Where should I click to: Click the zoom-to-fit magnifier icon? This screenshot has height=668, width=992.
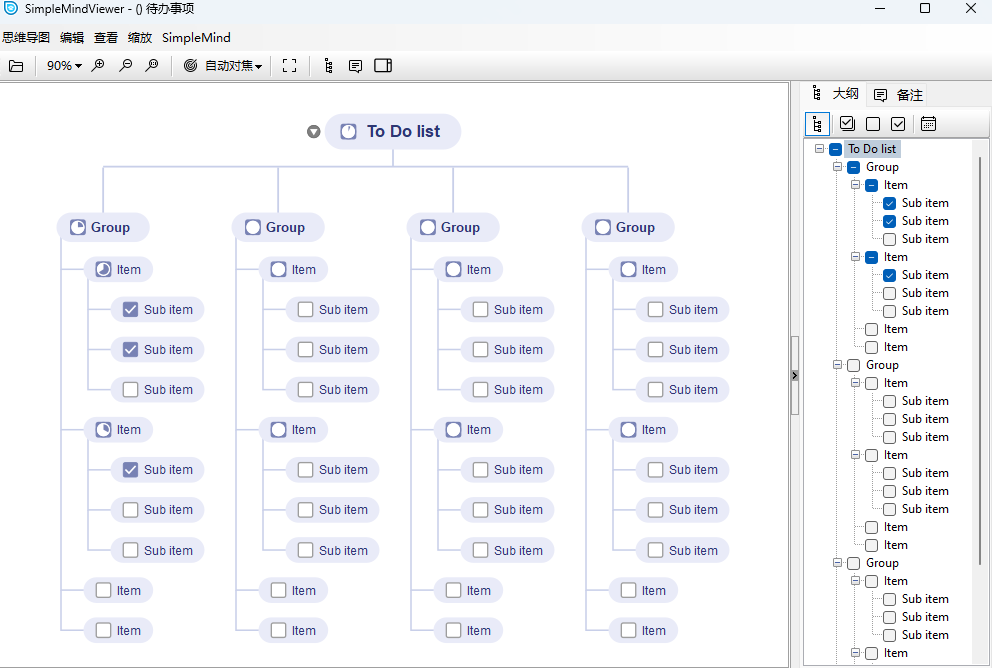(152, 66)
